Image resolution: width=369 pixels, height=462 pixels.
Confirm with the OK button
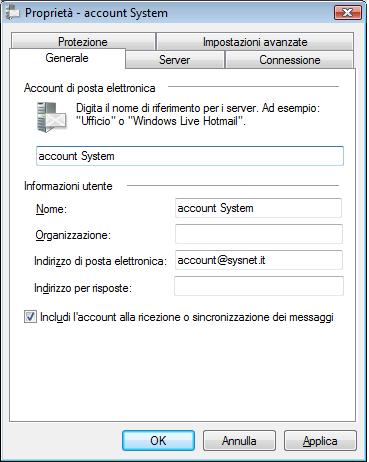tap(158, 440)
